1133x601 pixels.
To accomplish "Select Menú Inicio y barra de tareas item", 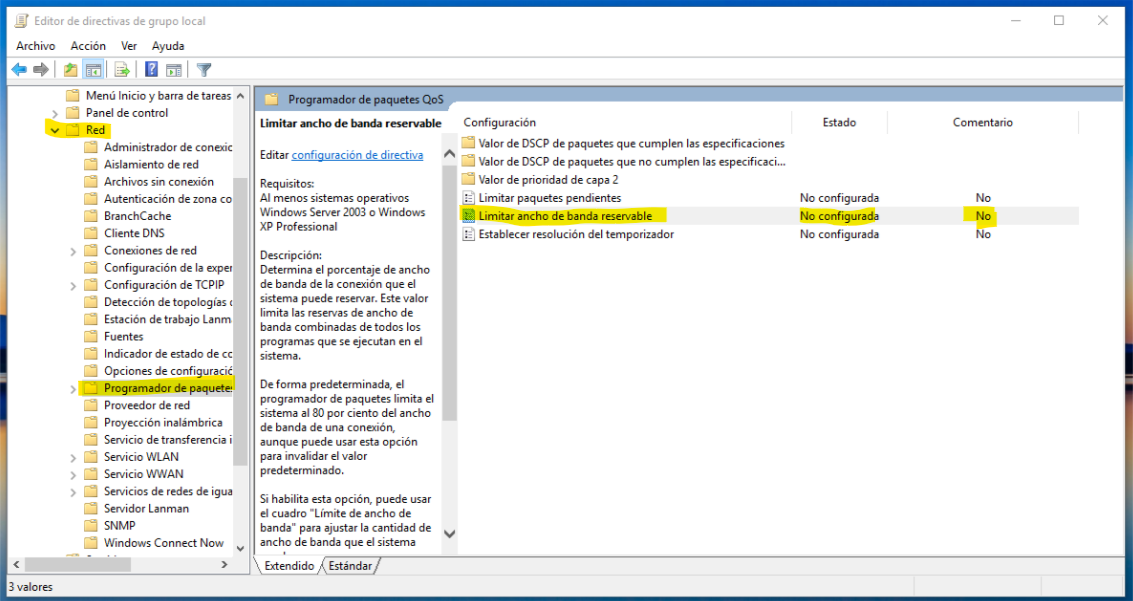I will [x=158, y=95].
